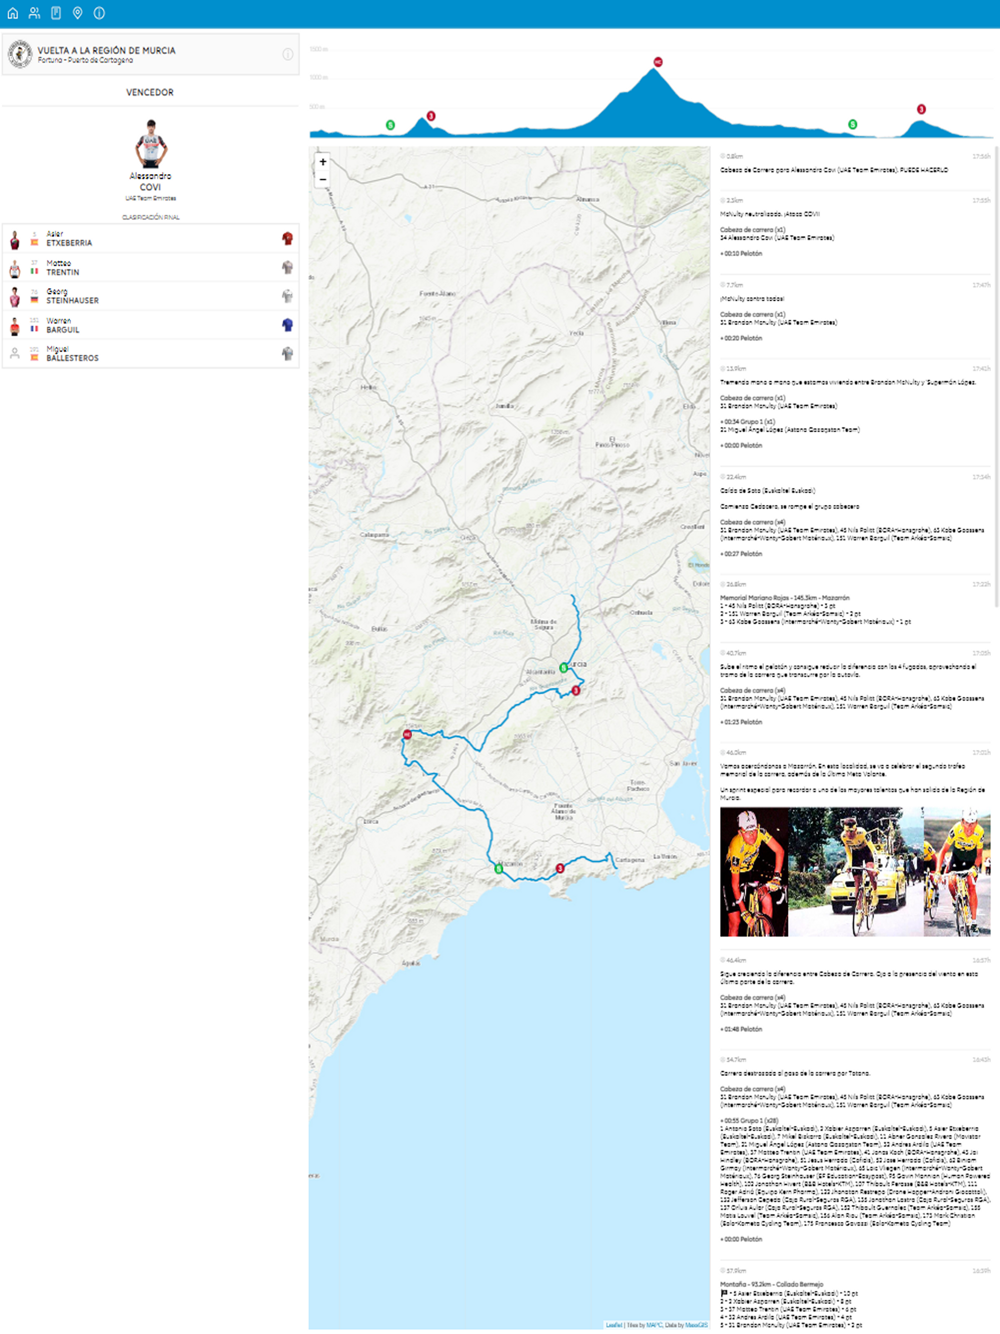
Task: Zoom out on the map
Action: point(322,179)
